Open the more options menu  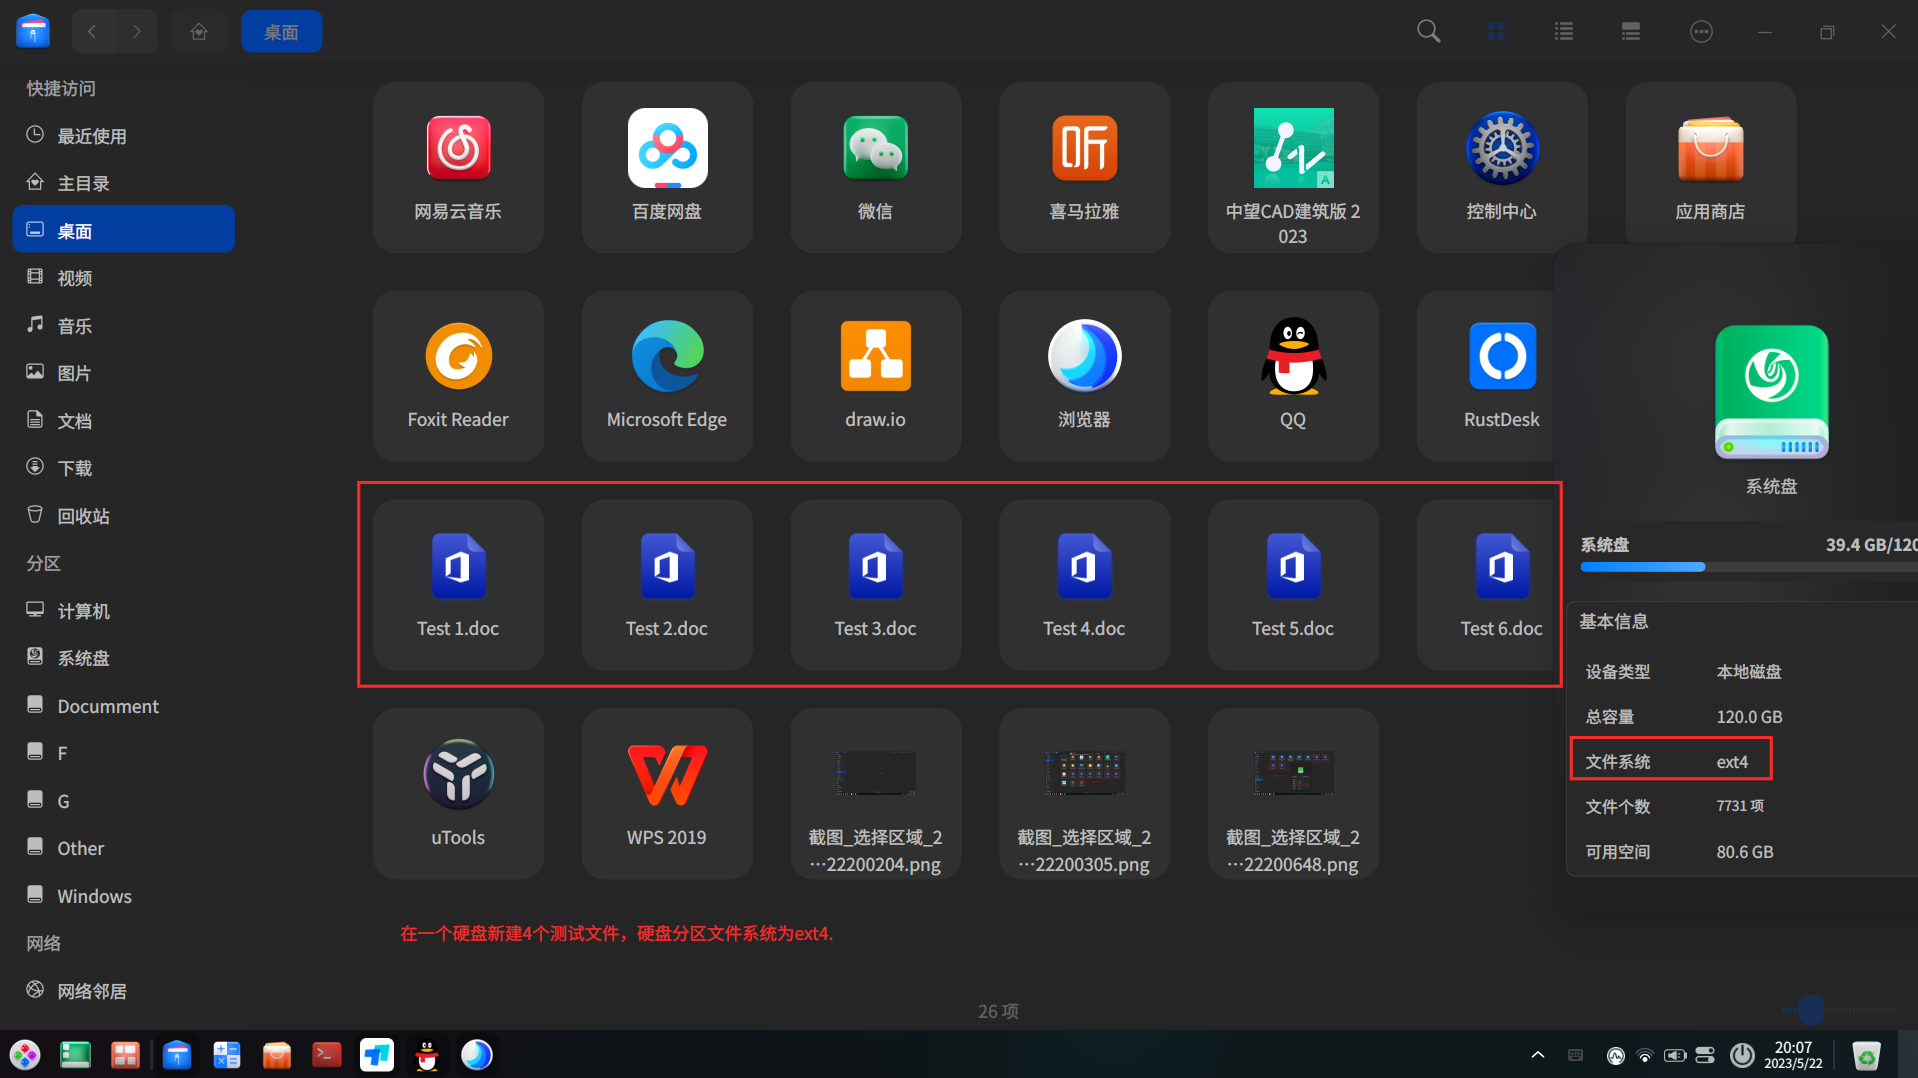(1701, 31)
